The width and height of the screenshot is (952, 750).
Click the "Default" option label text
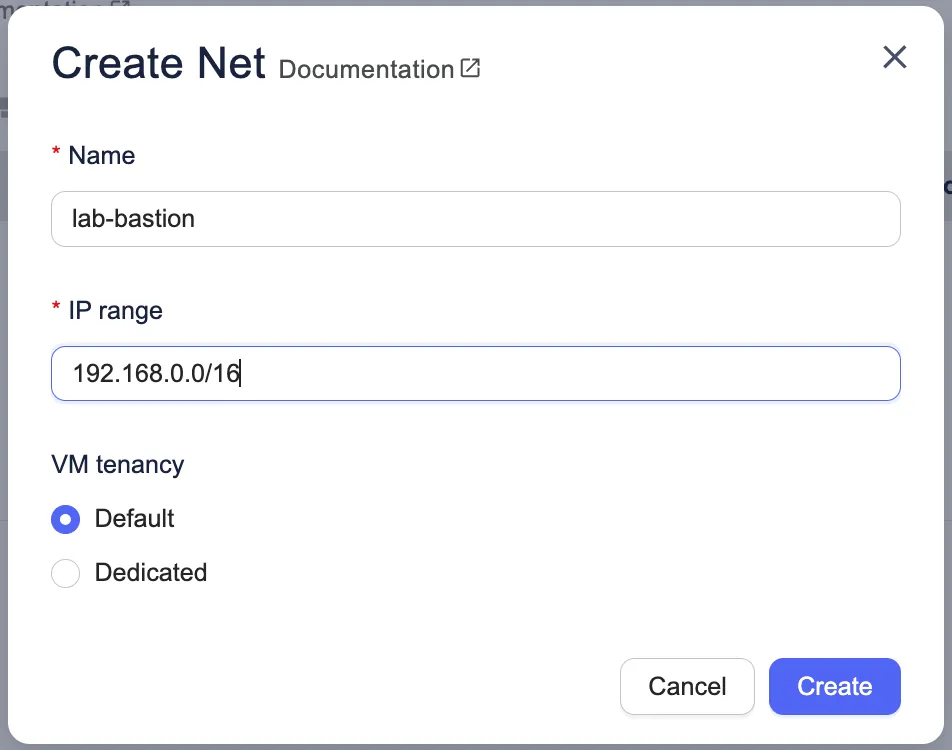click(134, 519)
